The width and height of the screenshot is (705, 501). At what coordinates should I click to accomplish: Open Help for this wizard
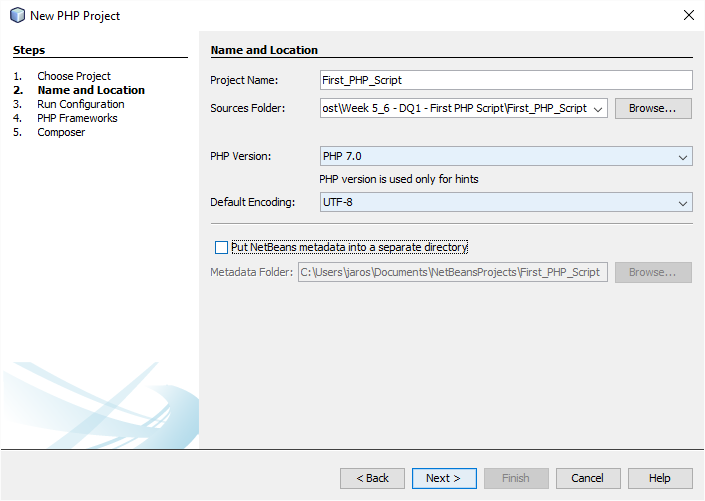coord(660,478)
